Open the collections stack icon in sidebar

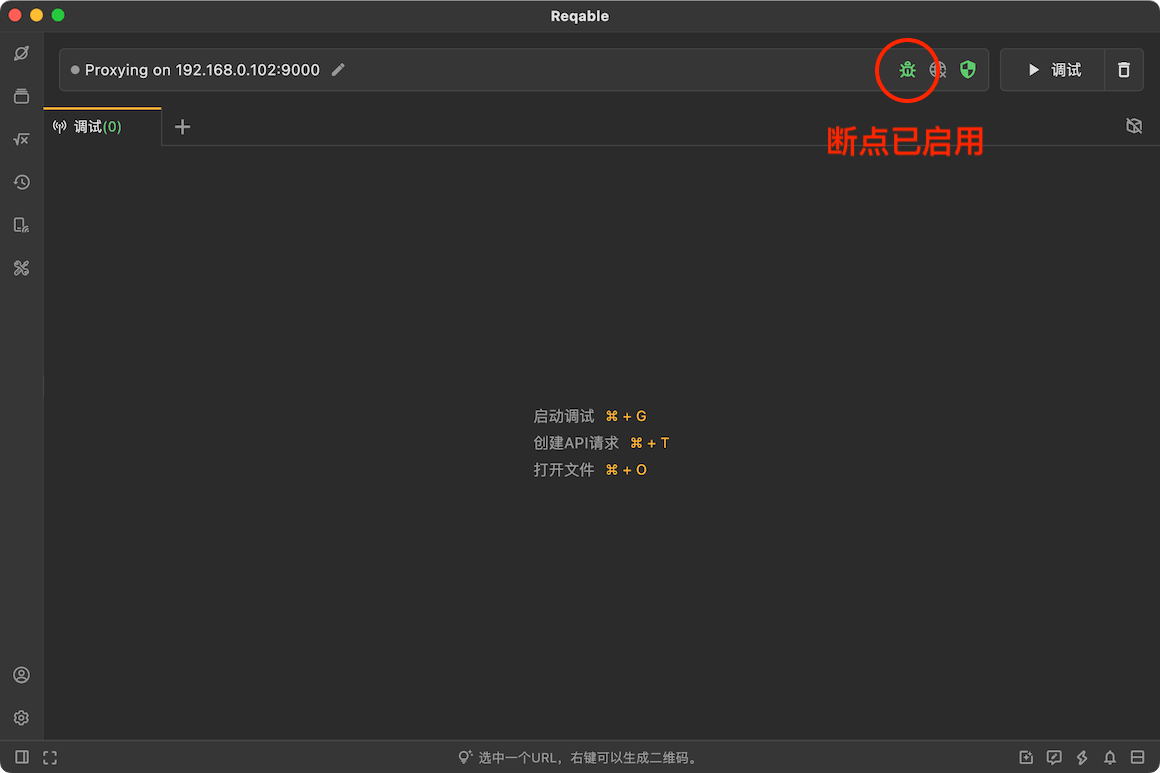click(21, 96)
